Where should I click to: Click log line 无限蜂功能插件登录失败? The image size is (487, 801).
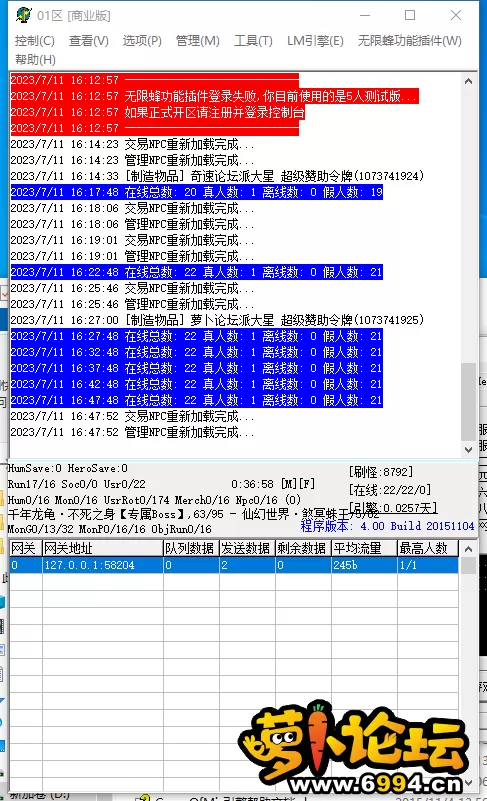point(215,96)
